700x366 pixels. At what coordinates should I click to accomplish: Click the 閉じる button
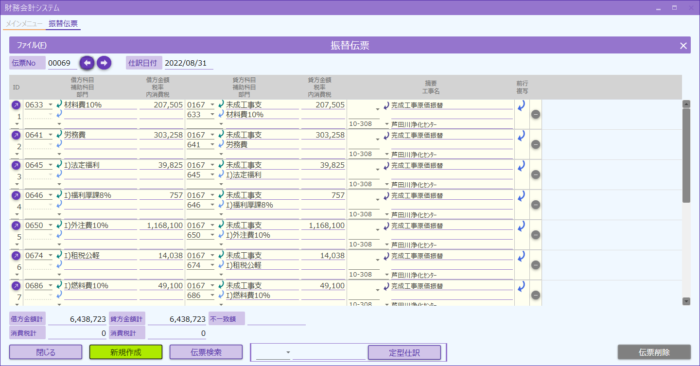[46, 352]
